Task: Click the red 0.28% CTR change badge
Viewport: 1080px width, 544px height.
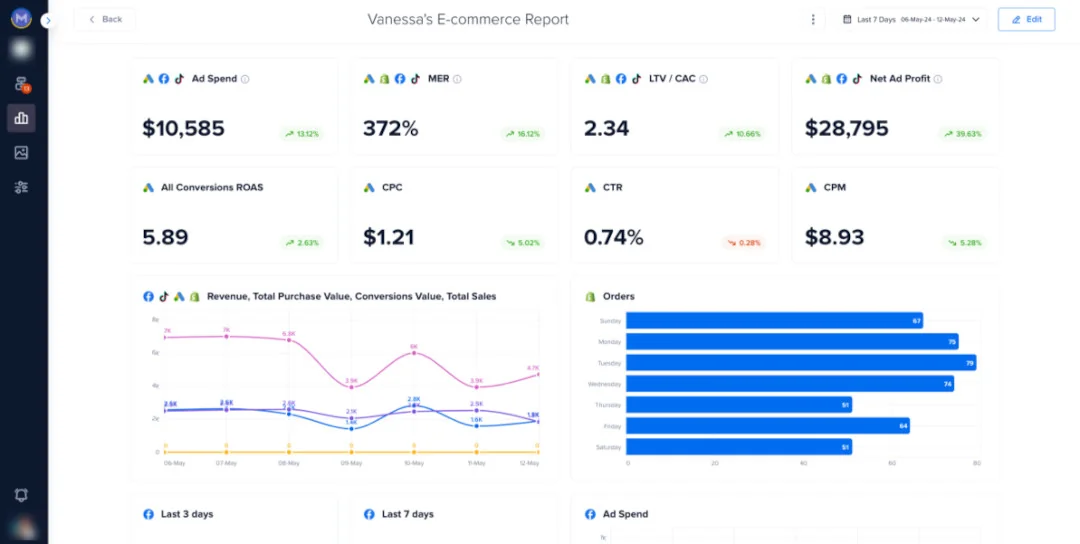Action: point(744,243)
